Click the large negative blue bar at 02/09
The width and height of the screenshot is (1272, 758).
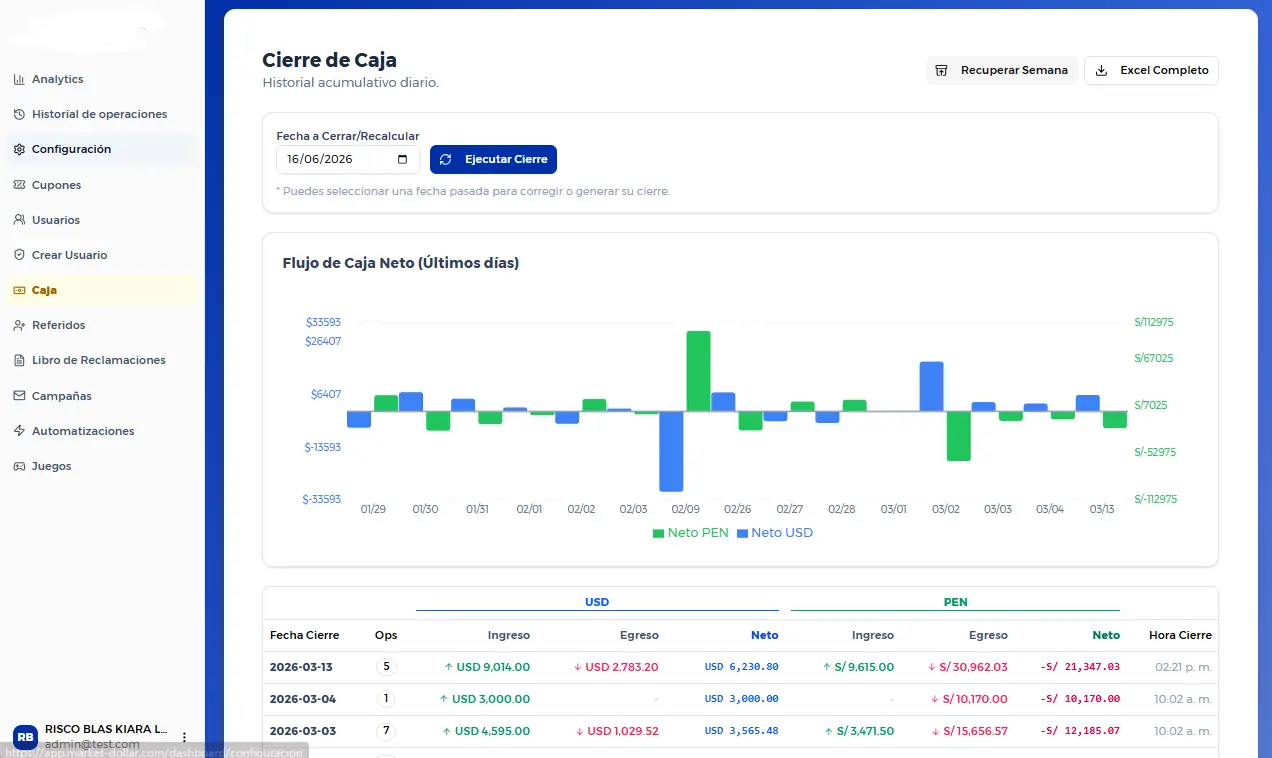point(671,451)
